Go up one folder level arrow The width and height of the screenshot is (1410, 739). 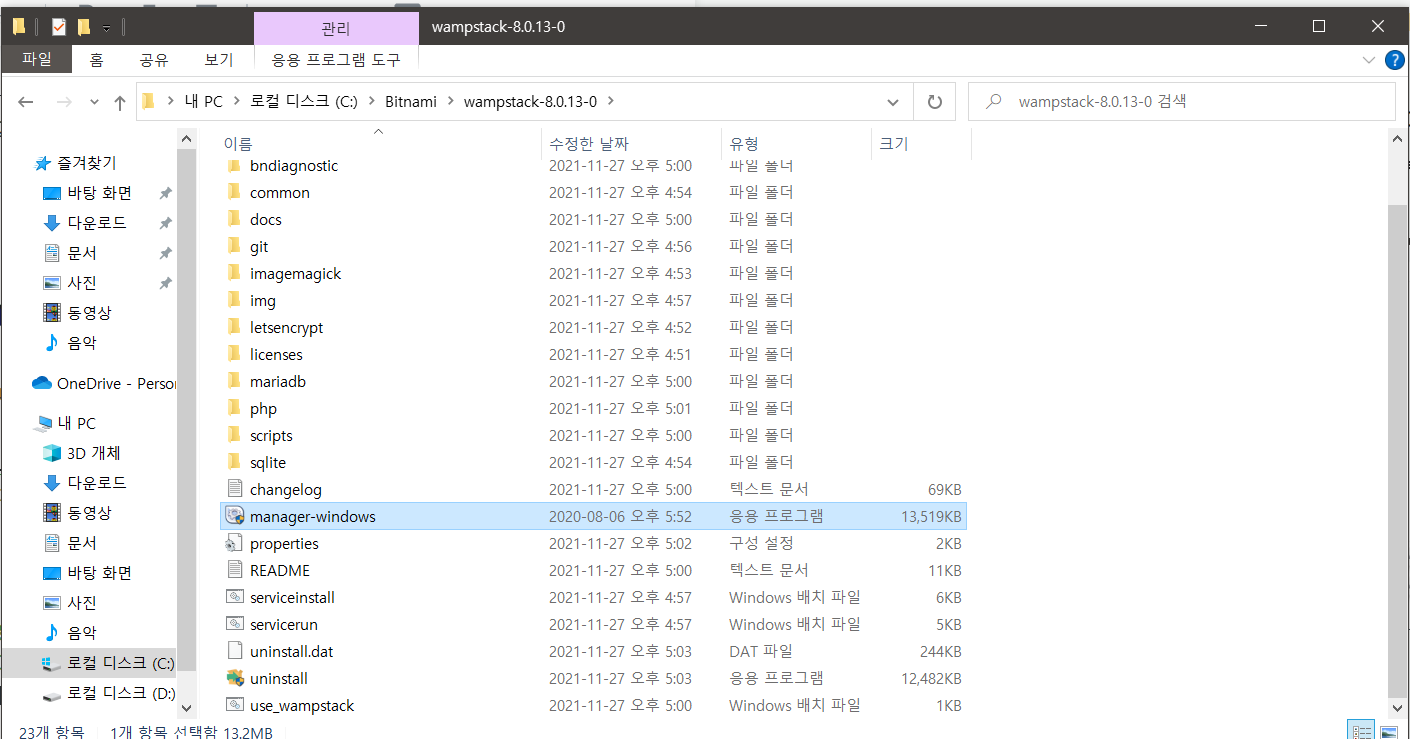click(x=120, y=102)
